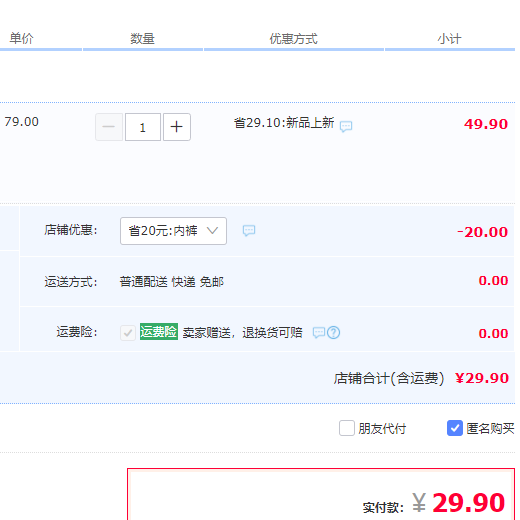Click the 实付款 total payment box

coord(321,494)
